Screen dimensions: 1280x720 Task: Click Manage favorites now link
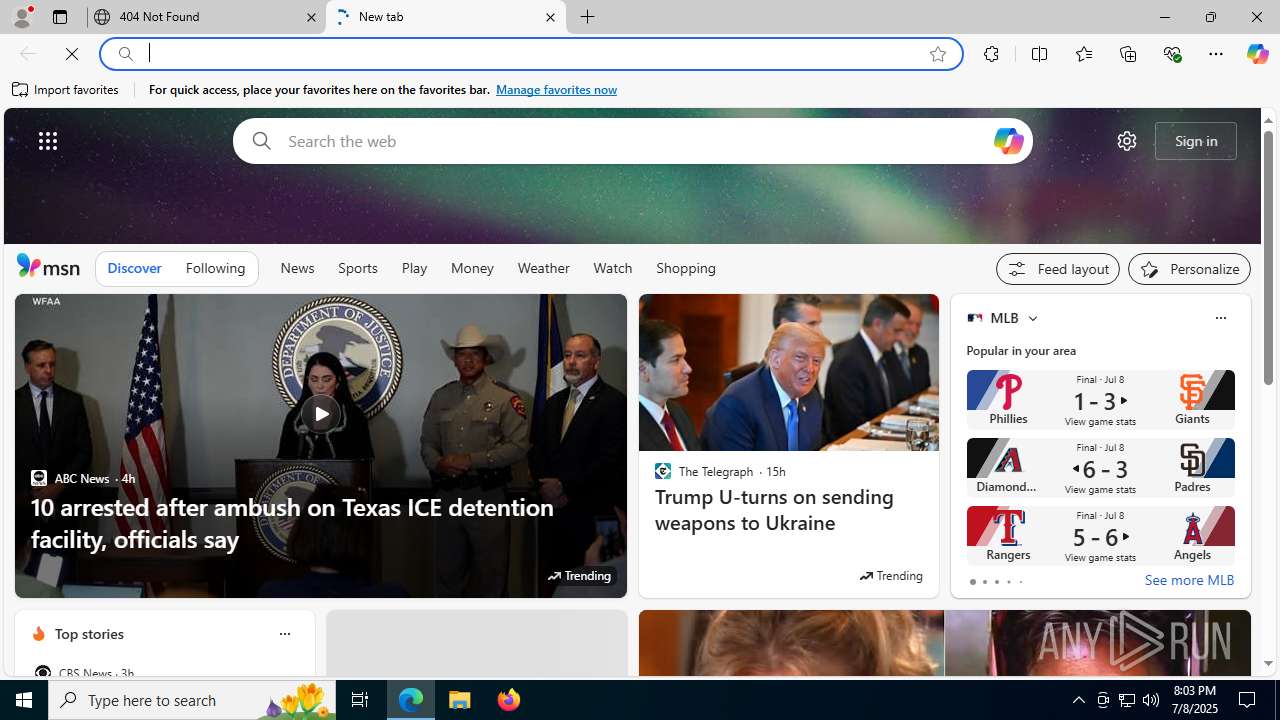(556, 90)
